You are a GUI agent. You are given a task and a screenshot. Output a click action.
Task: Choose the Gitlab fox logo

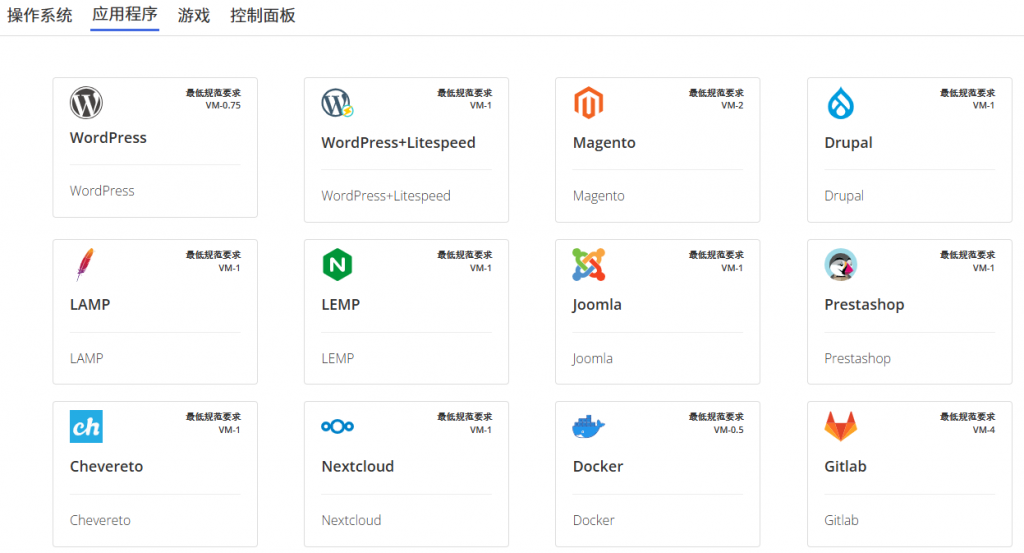840,427
